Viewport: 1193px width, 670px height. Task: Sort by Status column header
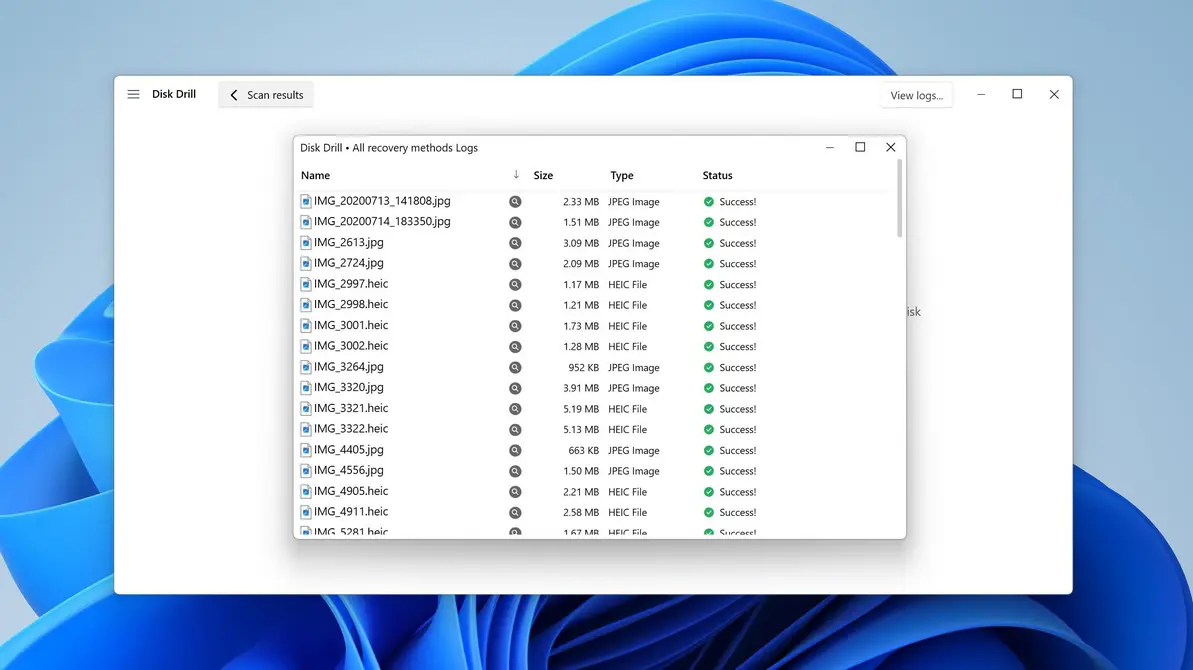[717, 176]
